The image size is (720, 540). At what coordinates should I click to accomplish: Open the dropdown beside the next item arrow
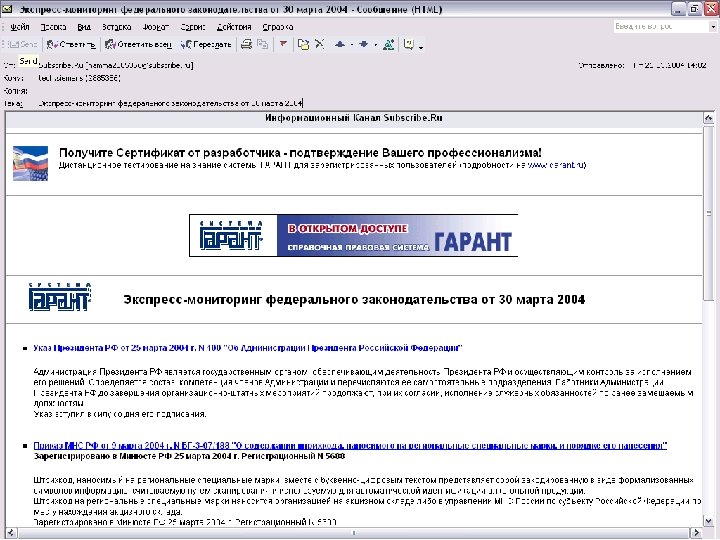(x=376, y=45)
